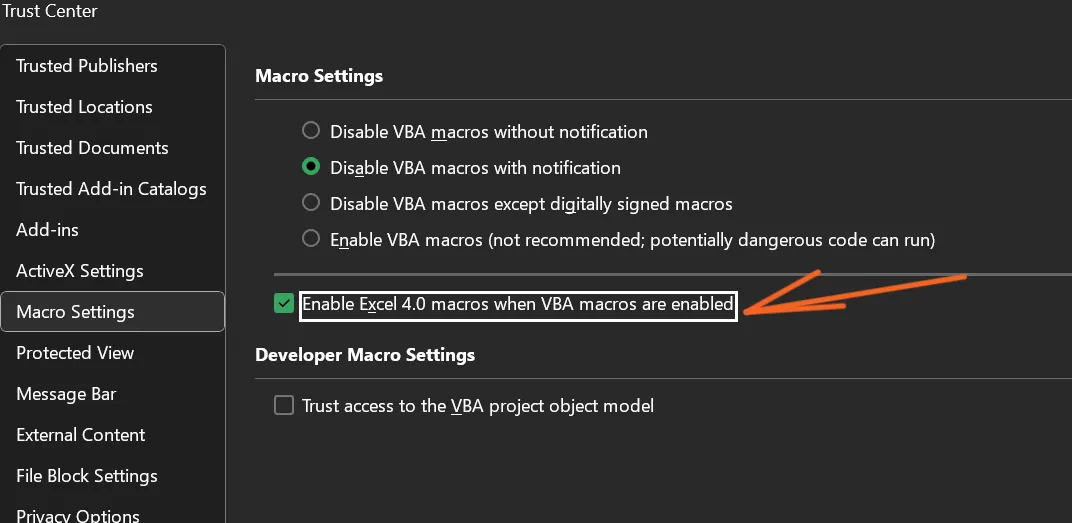Select Macro Settings in the sidebar

tap(75, 312)
